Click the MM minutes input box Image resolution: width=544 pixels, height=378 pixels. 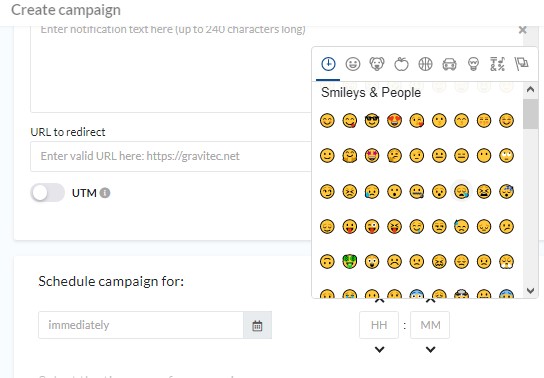pyautogui.click(x=430, y=325)
